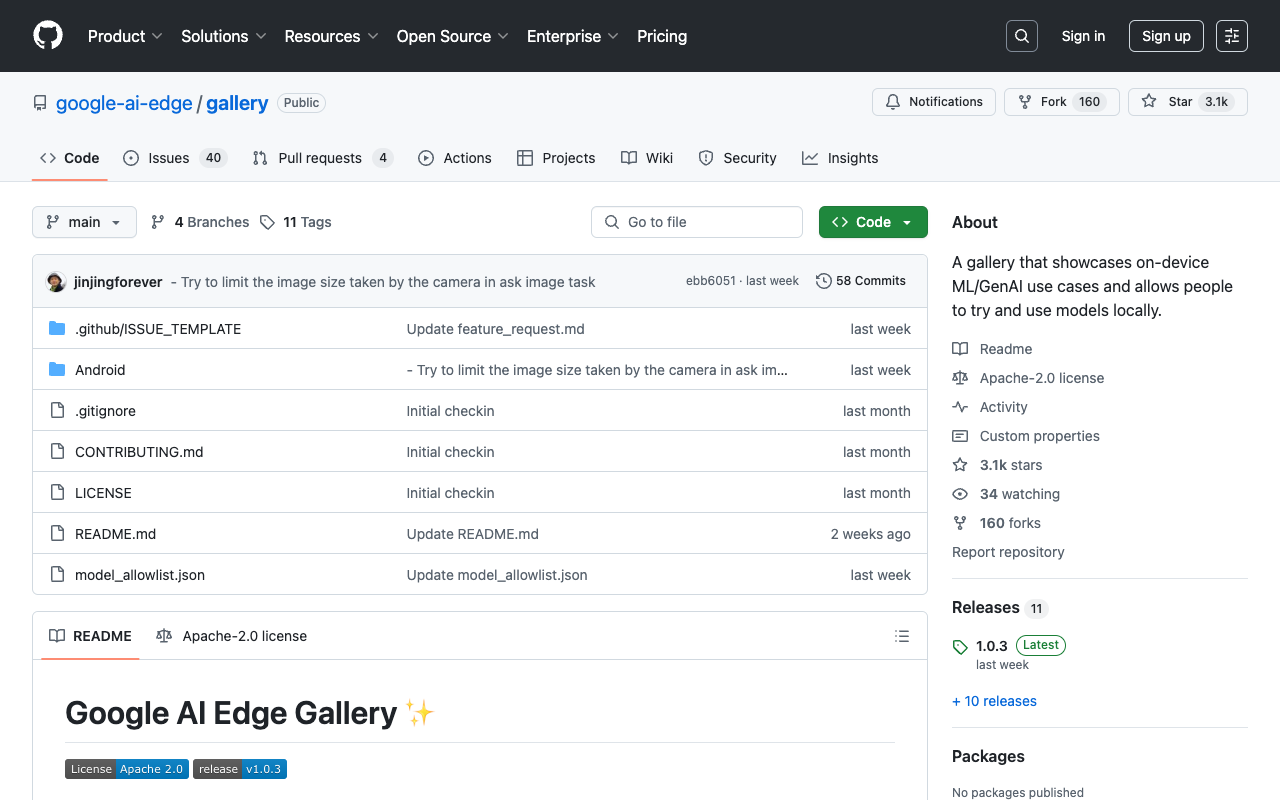Click the Update model_allowlist.json commit message
Viewport: 1280px width, 800px height.
pos(497,575)
